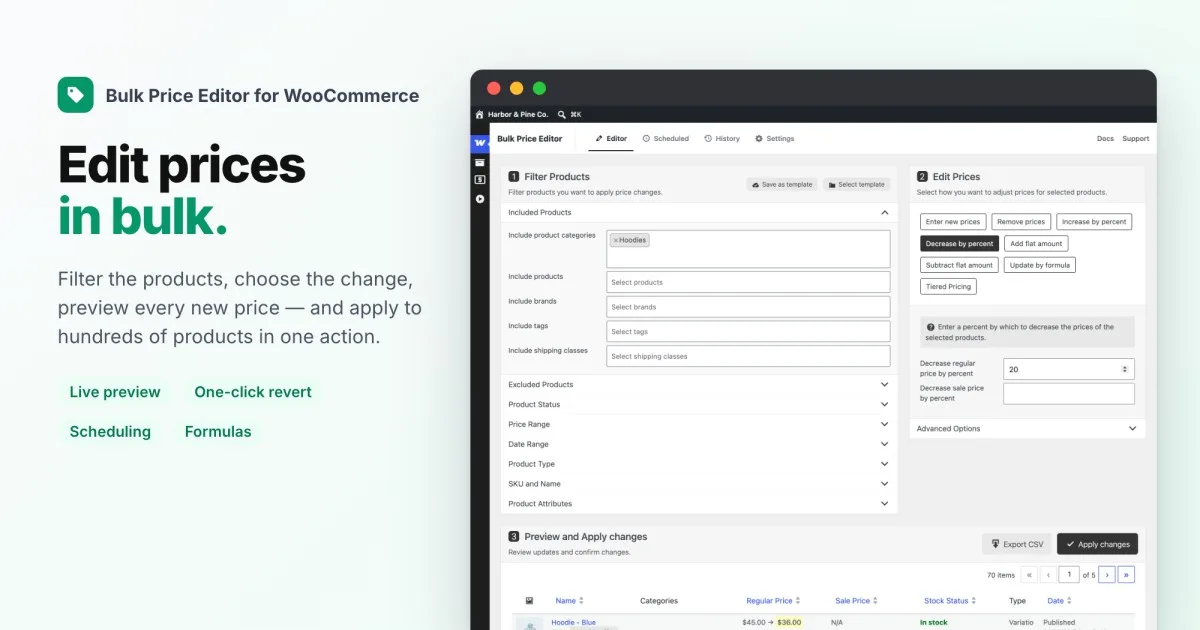Screen dimensions: 1200x630
Task: Expand the Date Range section
Action: point(698,444)
